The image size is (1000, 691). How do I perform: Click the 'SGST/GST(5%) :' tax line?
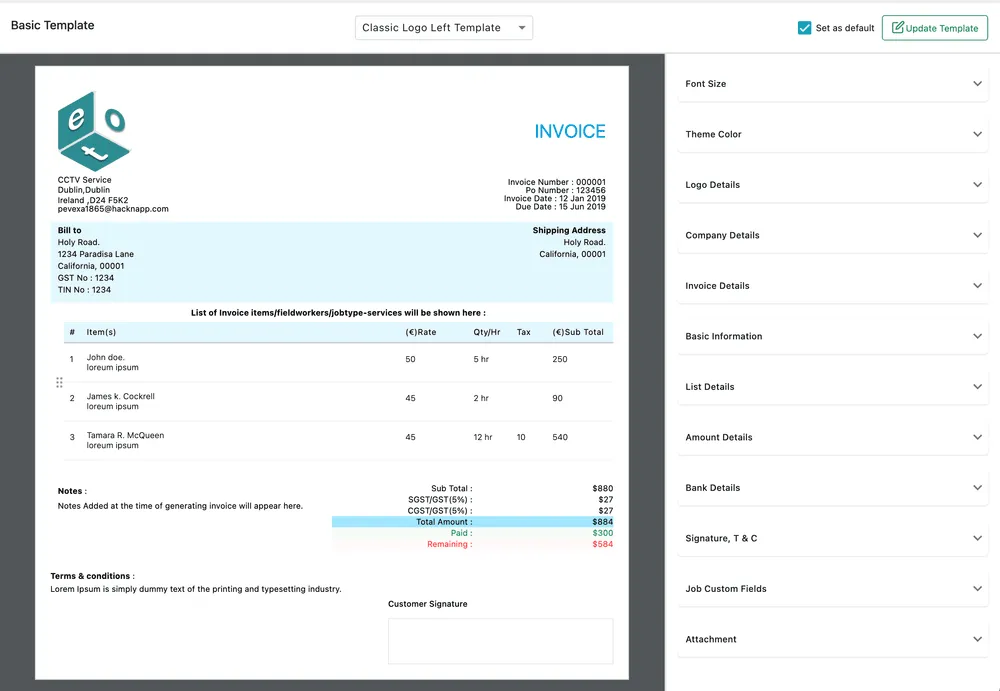click(473, 500)
